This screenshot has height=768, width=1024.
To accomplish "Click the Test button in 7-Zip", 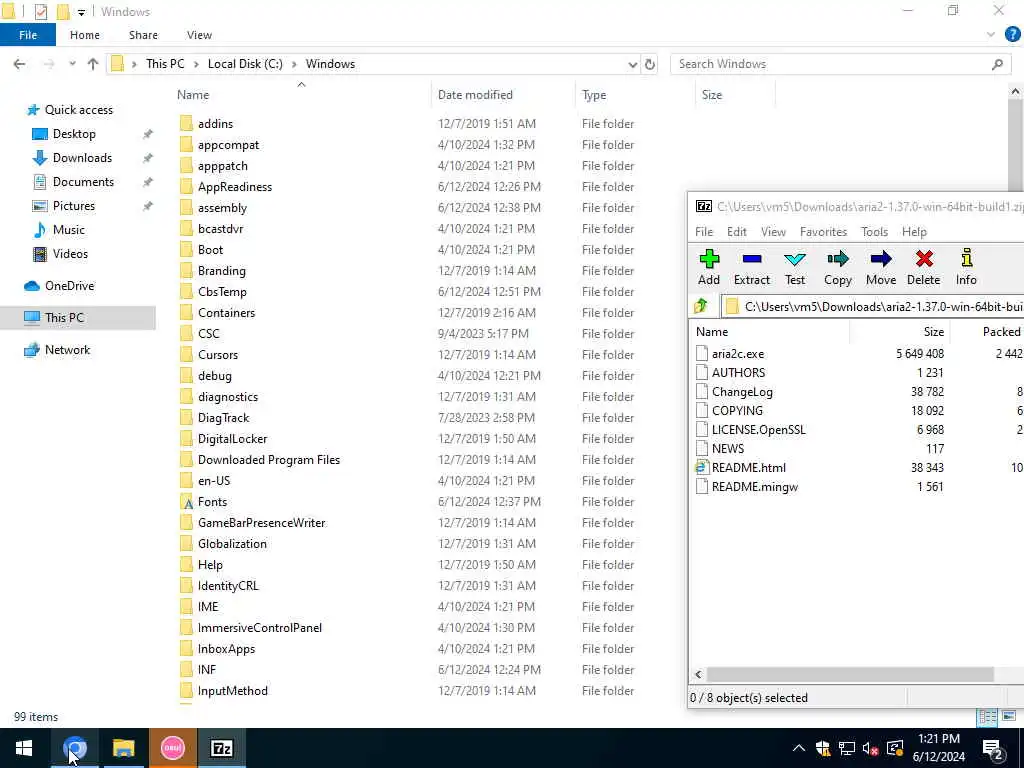I will [x=795, y=268].
